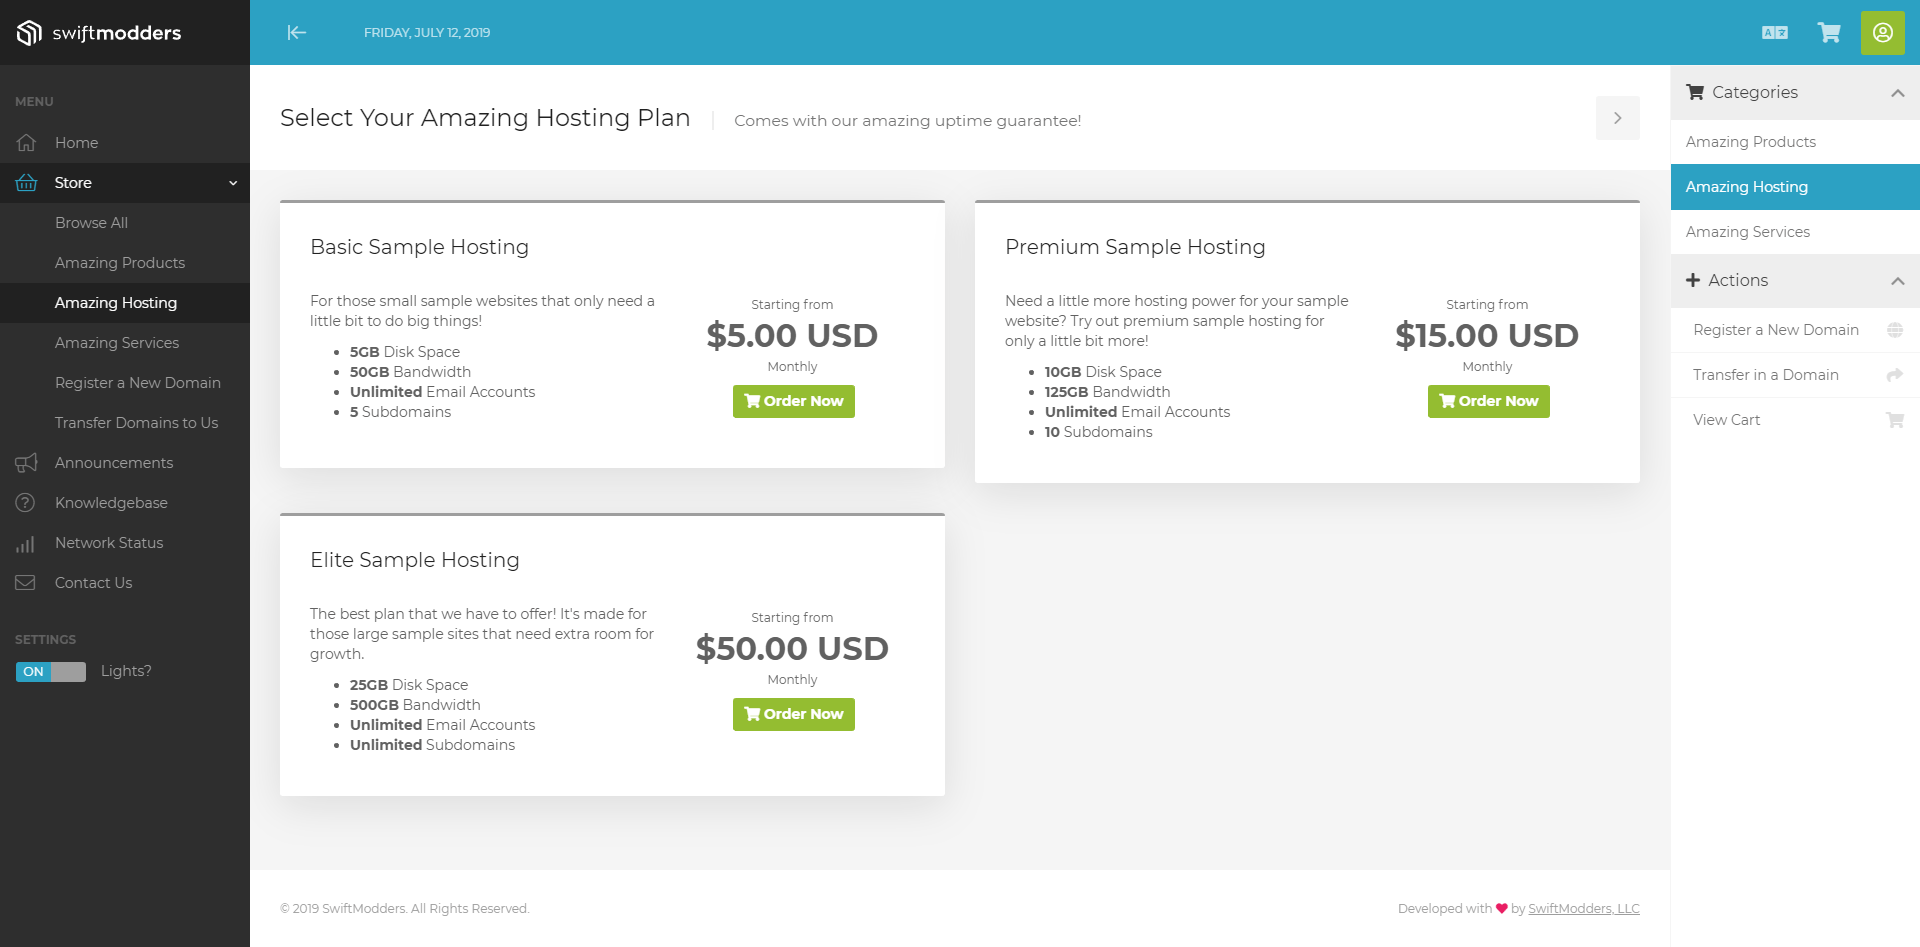This screenshot has height=947, width=1920.
Task: Select Amazing Services in Categories panel
Action: (1747, 232)
